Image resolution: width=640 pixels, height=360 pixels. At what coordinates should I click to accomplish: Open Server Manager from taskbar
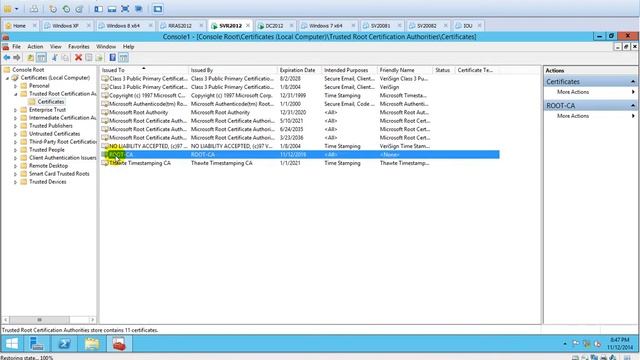tap(37, 344)
